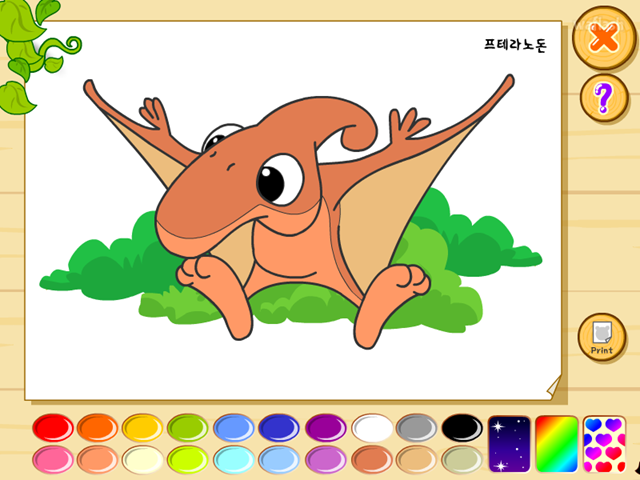The image size is (640, 480).
Task: Pick the gray paint swatch
Action: 416,428
